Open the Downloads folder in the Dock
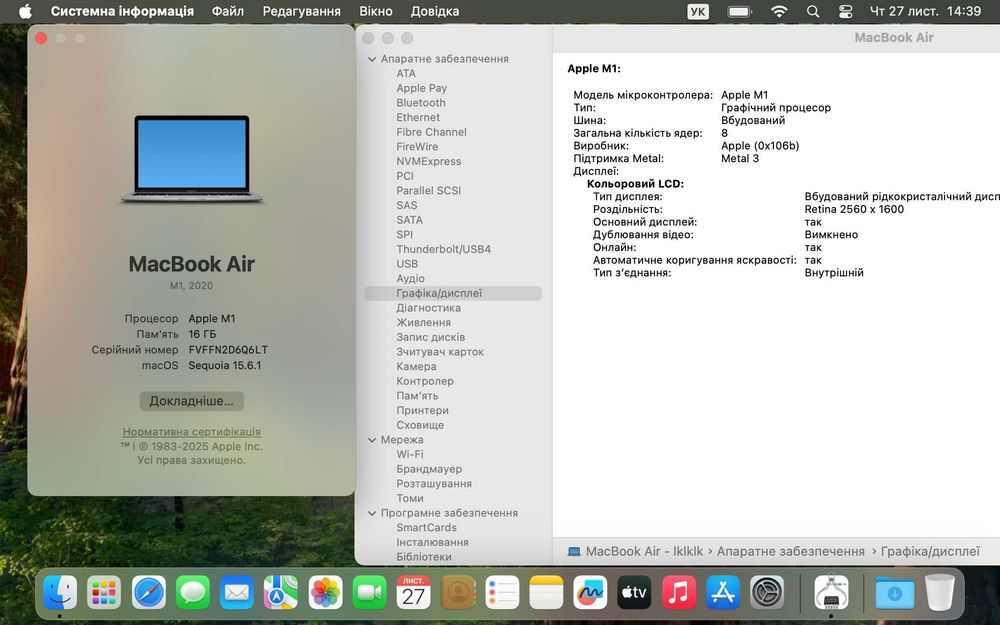Image resolution: width=1000 pixels, height=625 pixels. pos(894,592)
